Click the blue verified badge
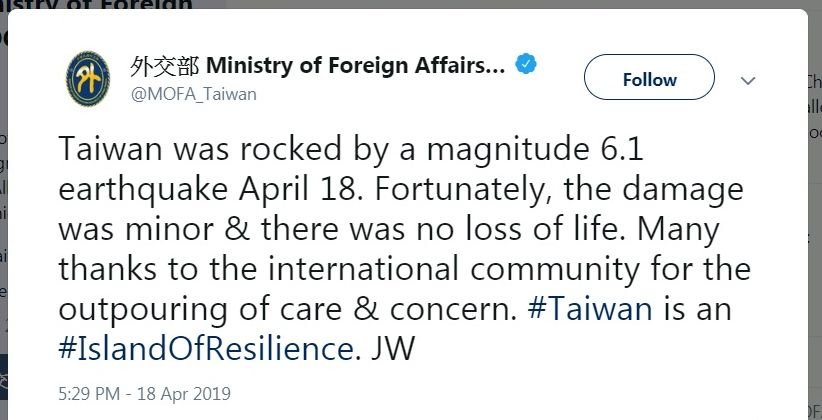Image resolution: width=822 pixels, height=420 pixels. tap(526, 64)
